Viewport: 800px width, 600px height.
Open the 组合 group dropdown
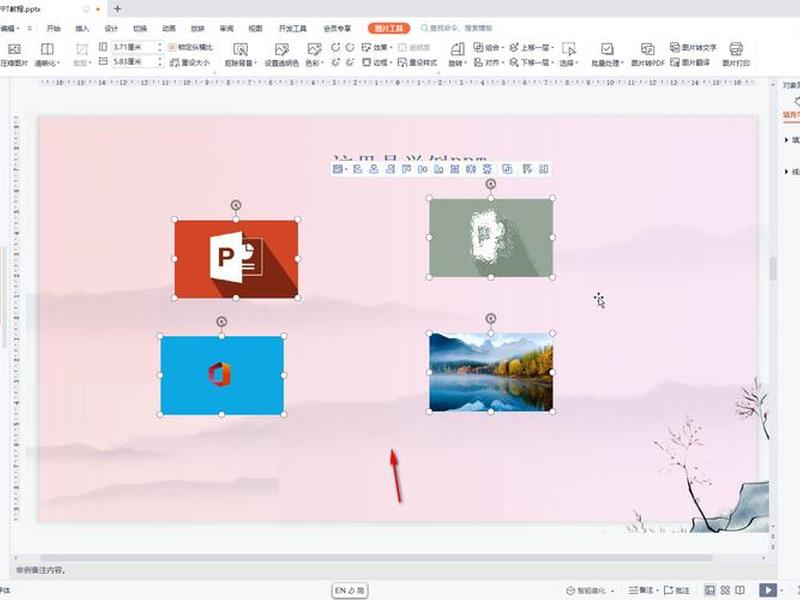[489, 47]
